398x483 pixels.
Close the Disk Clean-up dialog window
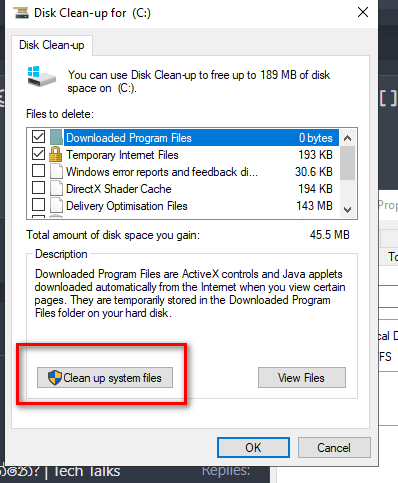click(x=363, y=13)
